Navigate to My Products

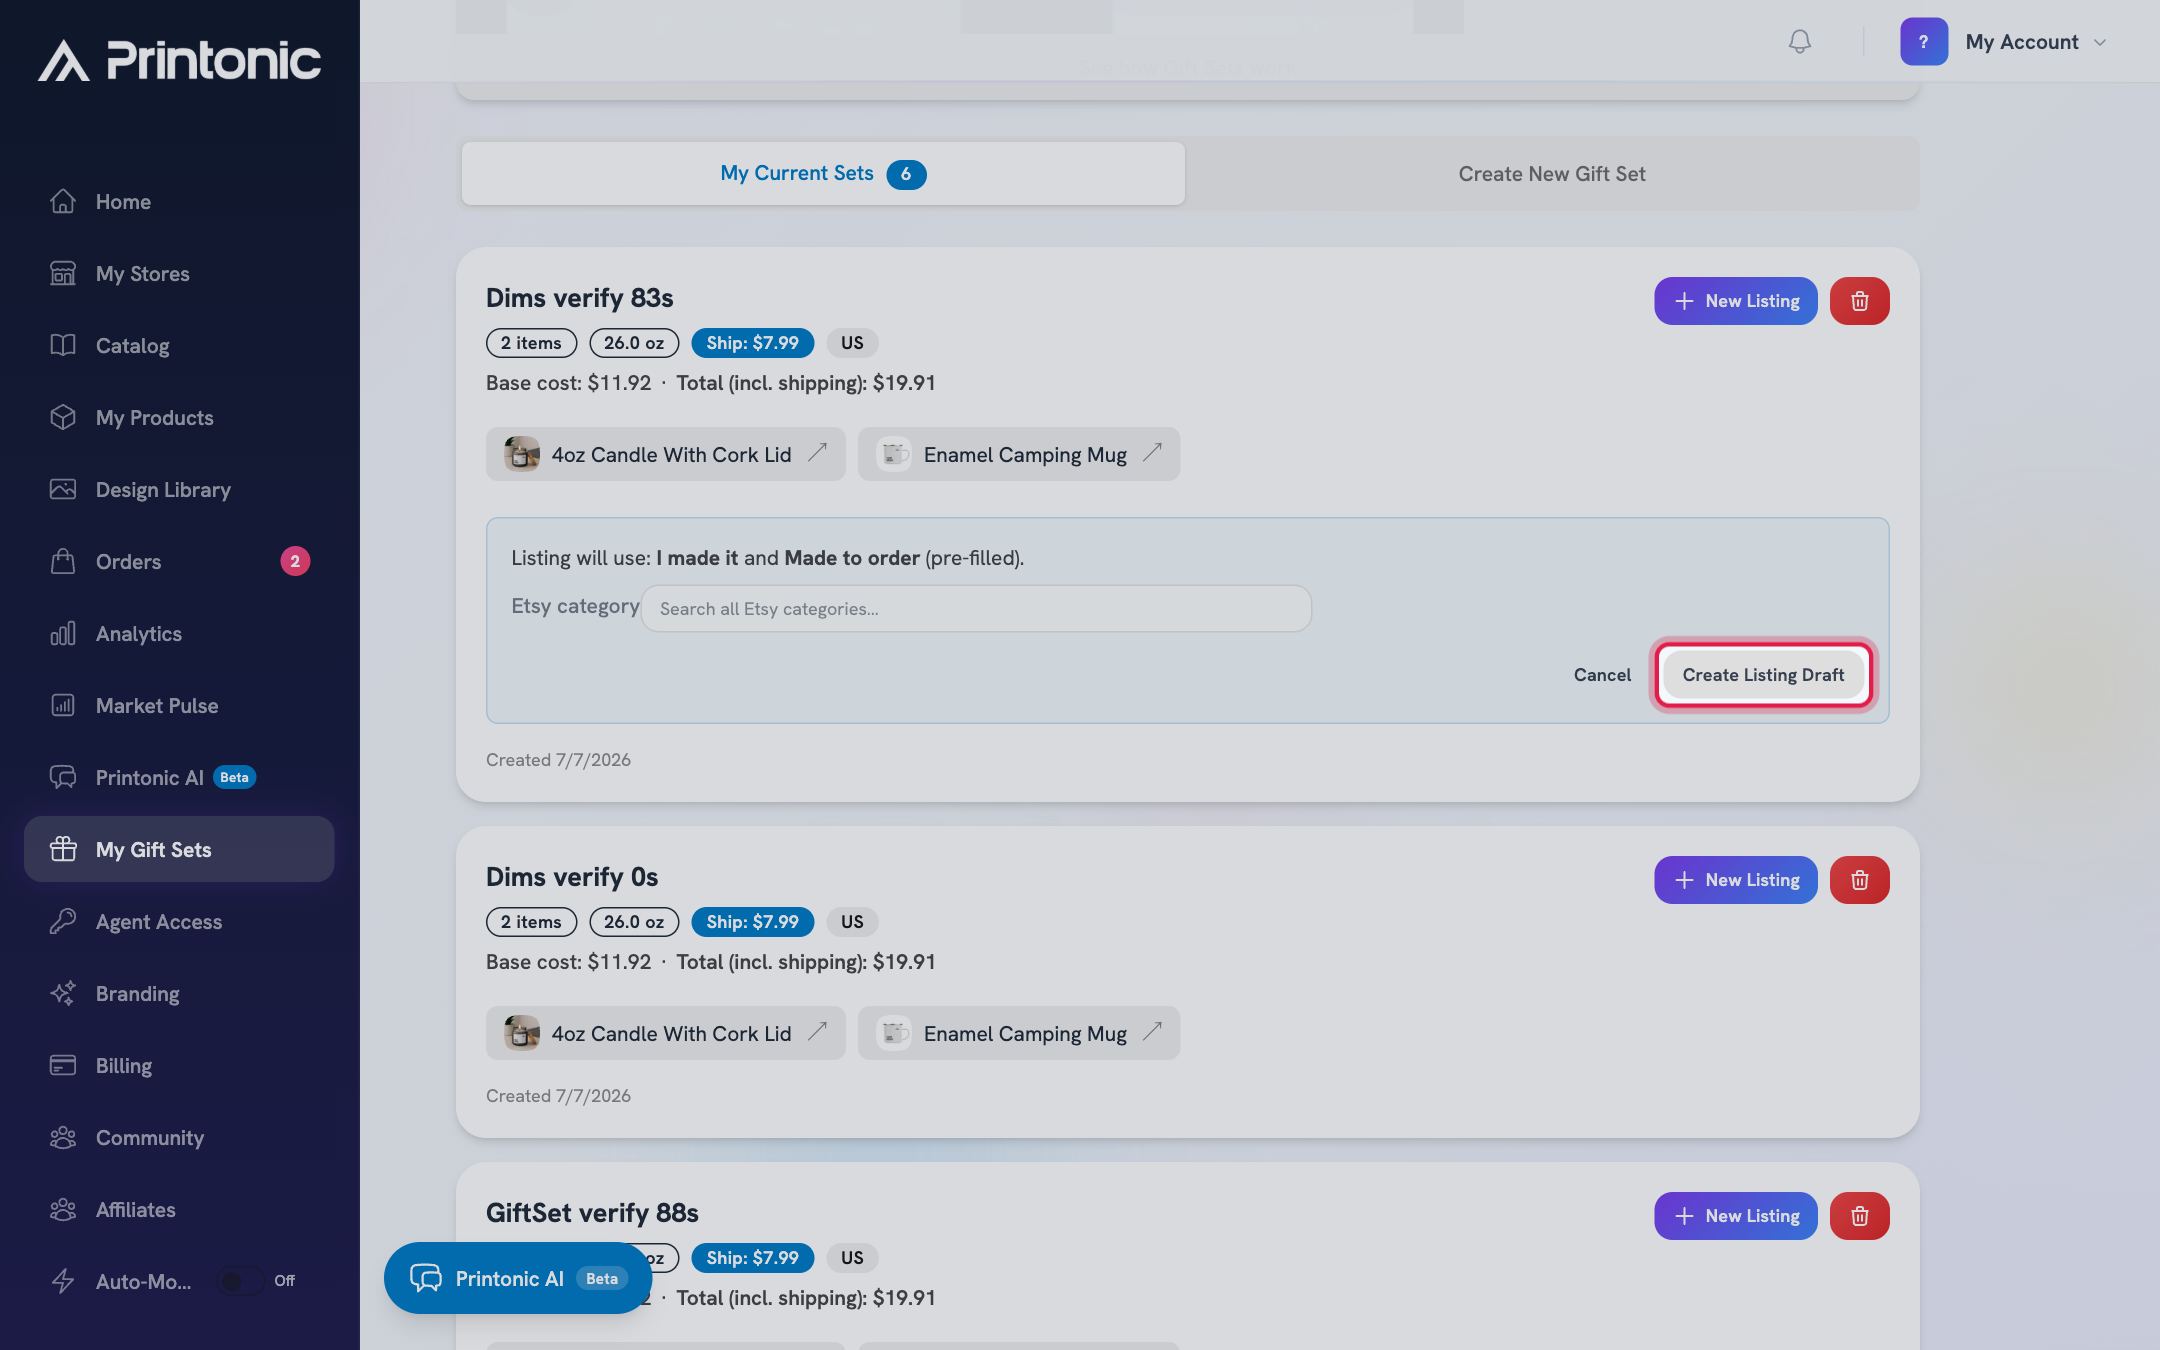(179, 418)
